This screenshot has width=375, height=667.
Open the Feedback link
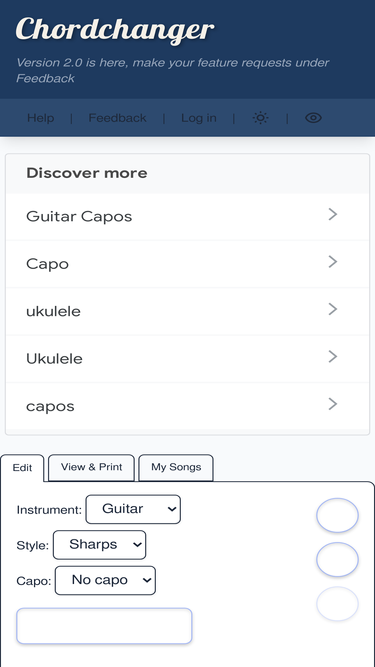tap(117, 118)
